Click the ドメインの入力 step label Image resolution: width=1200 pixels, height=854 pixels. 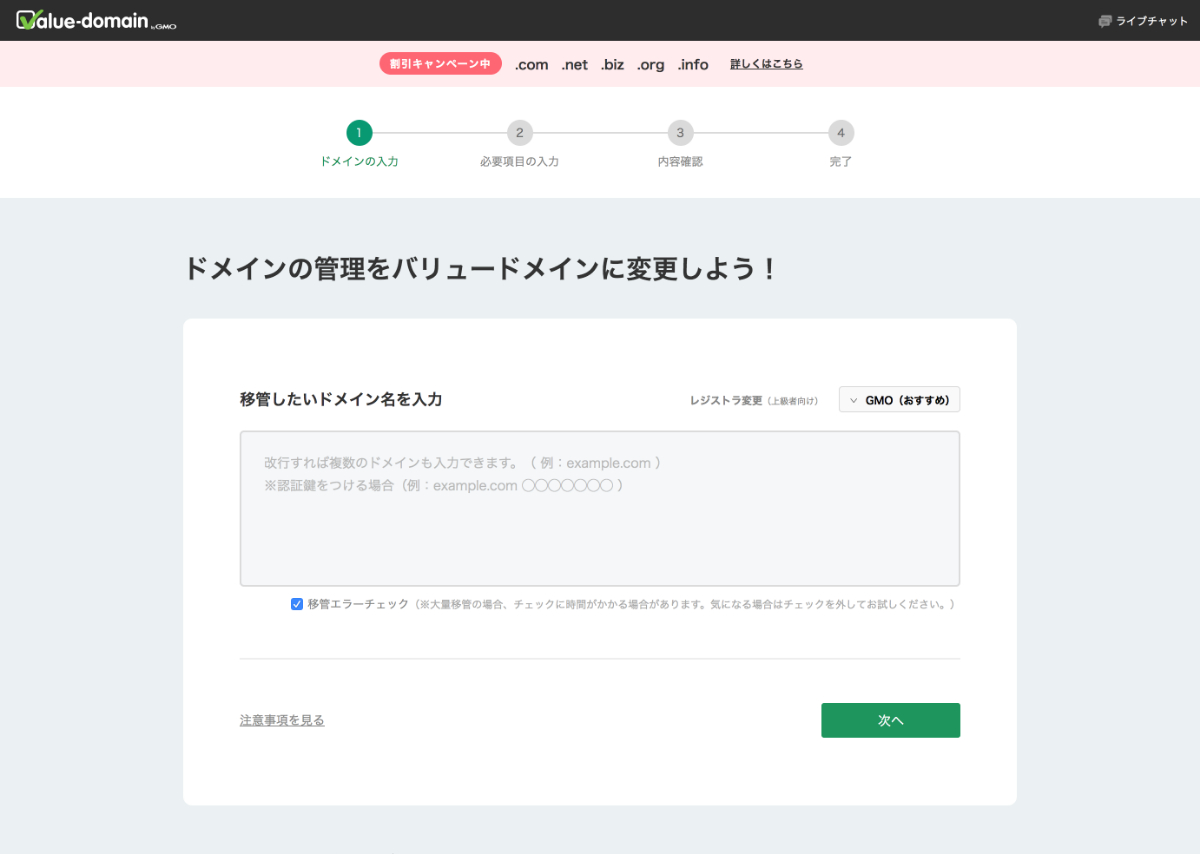(x=359, y=161)
